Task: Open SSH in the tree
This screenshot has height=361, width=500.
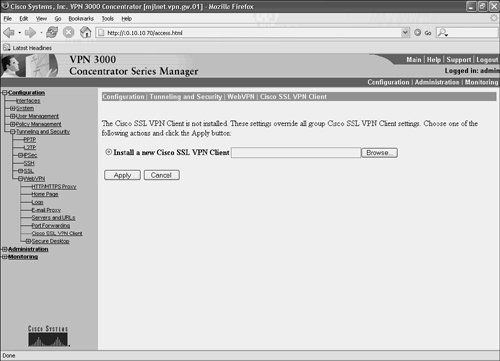Action: pos(29,163)
